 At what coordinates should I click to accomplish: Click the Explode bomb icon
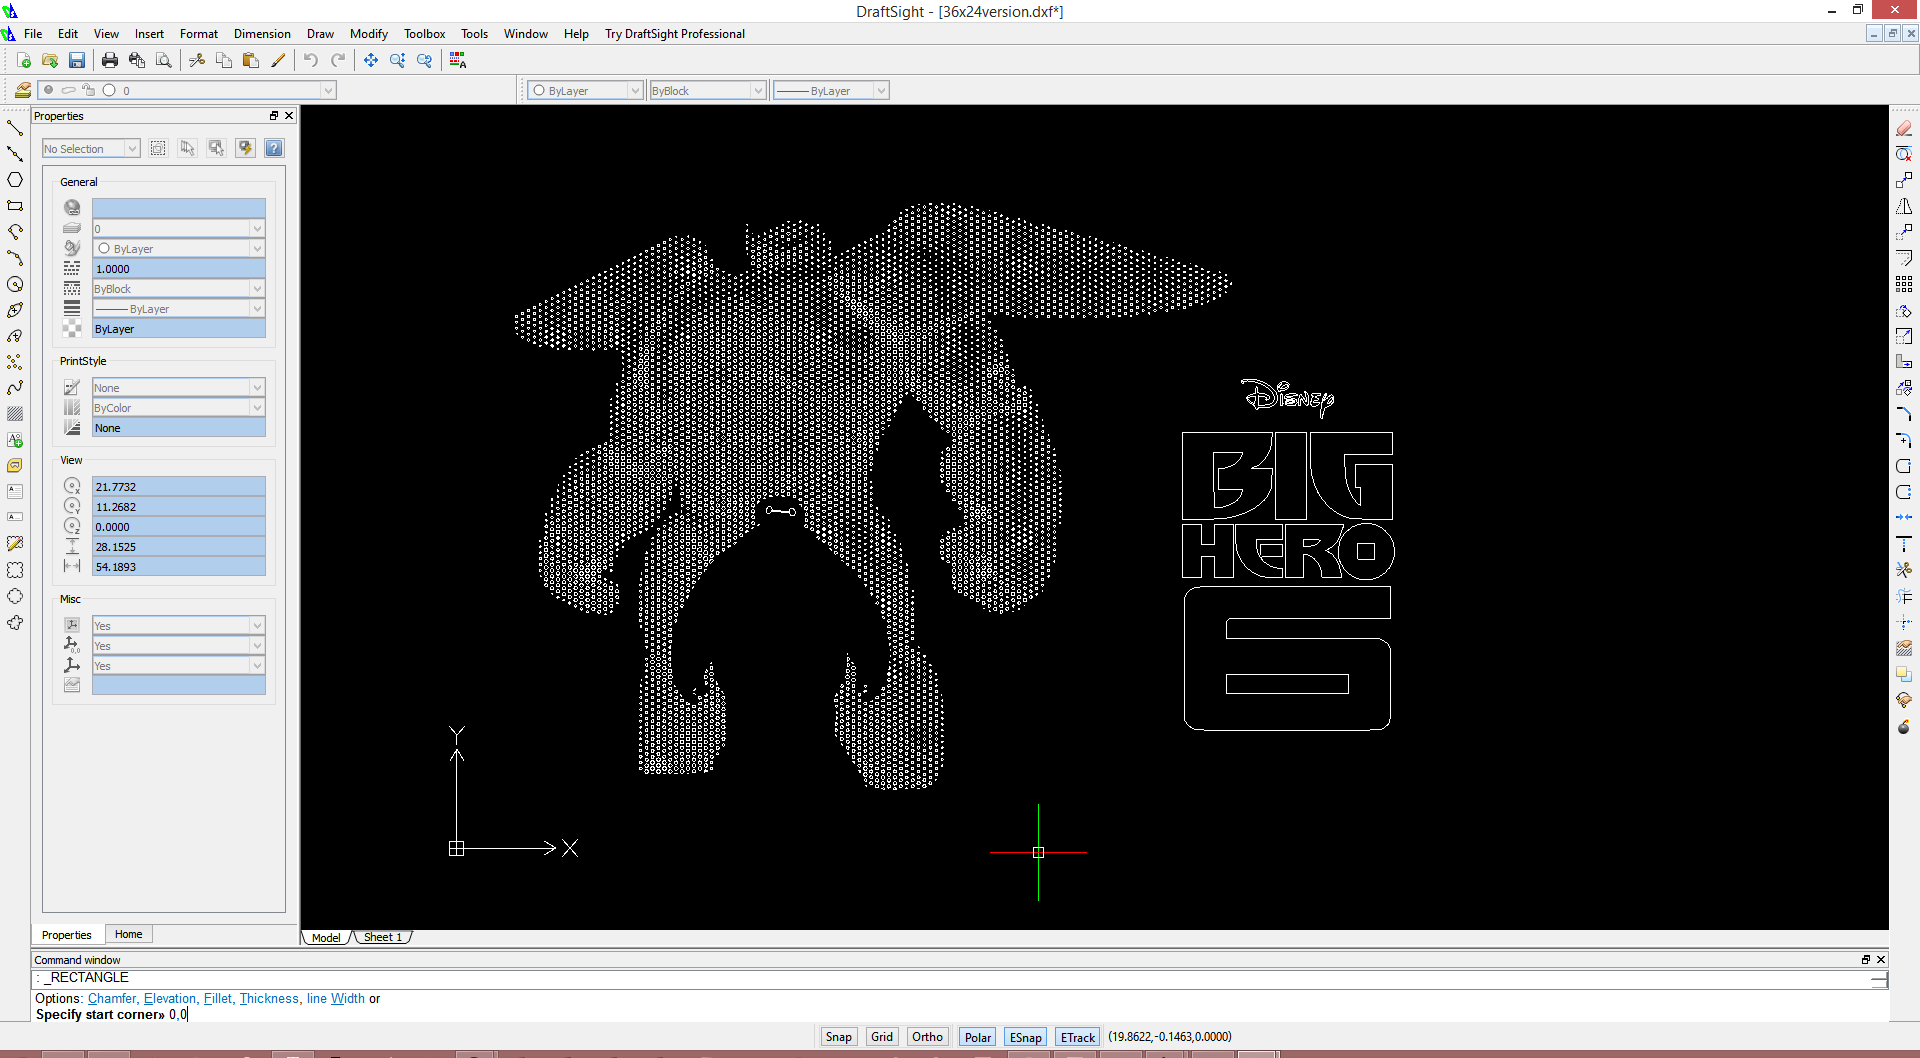(x=1904, y=727)
